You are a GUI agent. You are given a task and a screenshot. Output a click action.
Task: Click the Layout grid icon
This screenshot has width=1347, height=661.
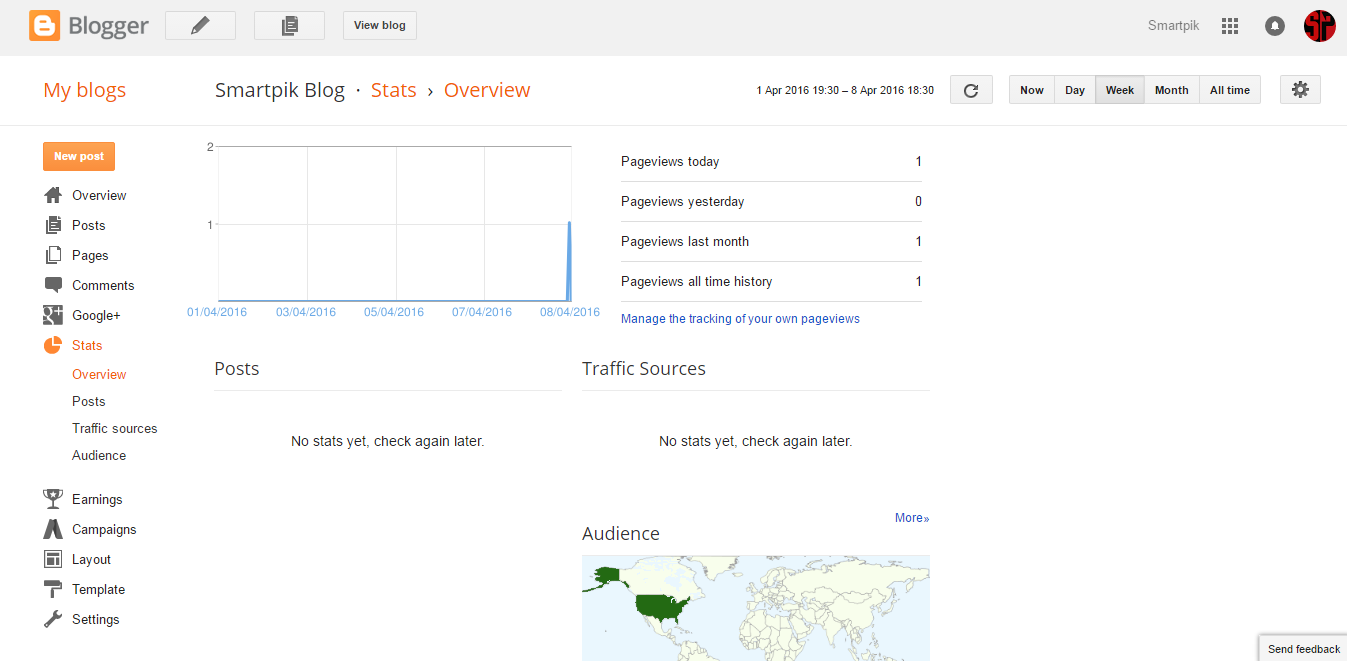point(53,559)
